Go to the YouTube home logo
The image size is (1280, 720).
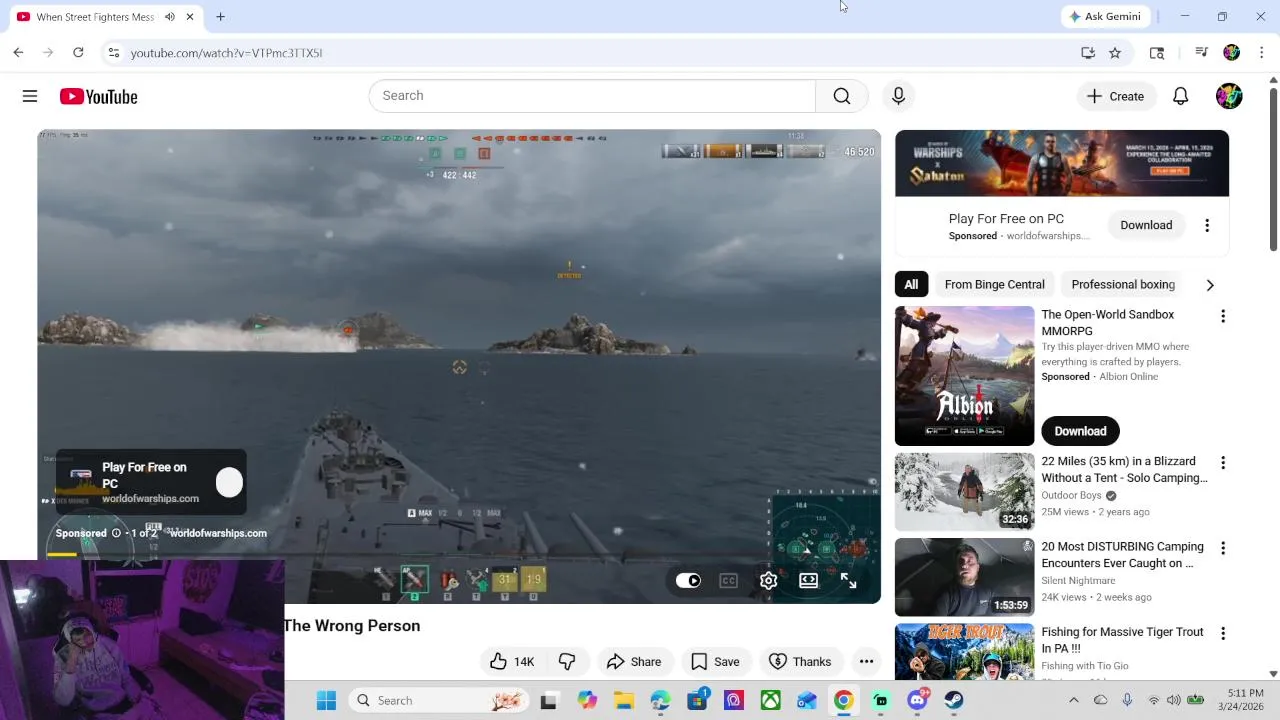[x=98, y=96]
